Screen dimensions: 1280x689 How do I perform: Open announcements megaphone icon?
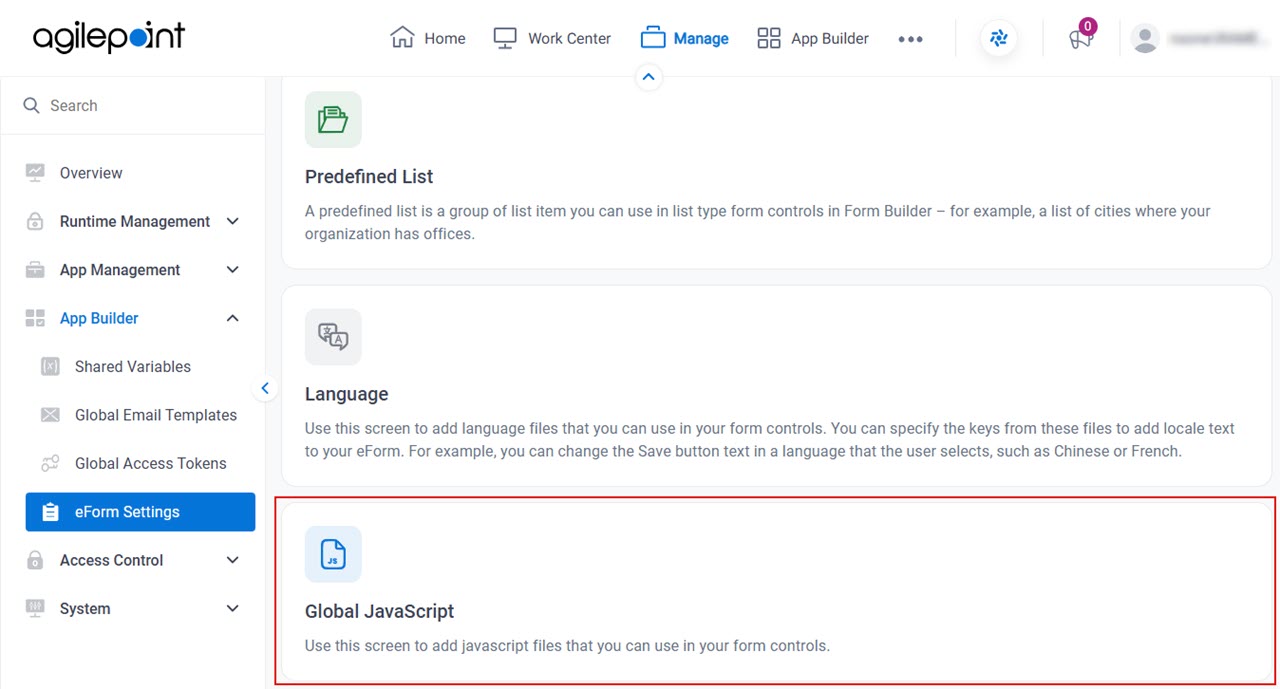1080,40
